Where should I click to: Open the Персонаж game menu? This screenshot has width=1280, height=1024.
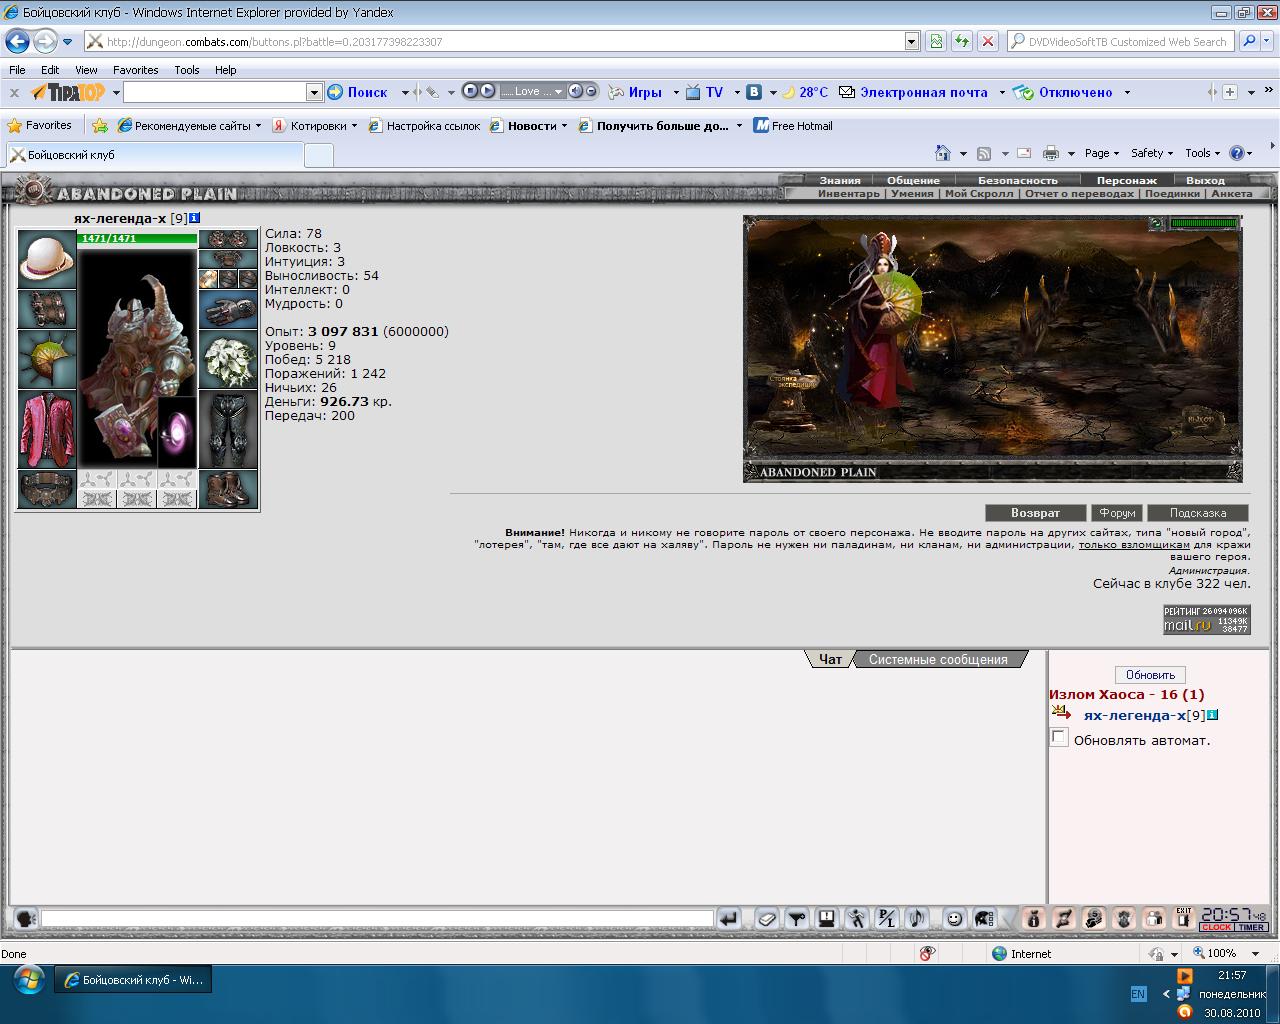[1127, 181]
